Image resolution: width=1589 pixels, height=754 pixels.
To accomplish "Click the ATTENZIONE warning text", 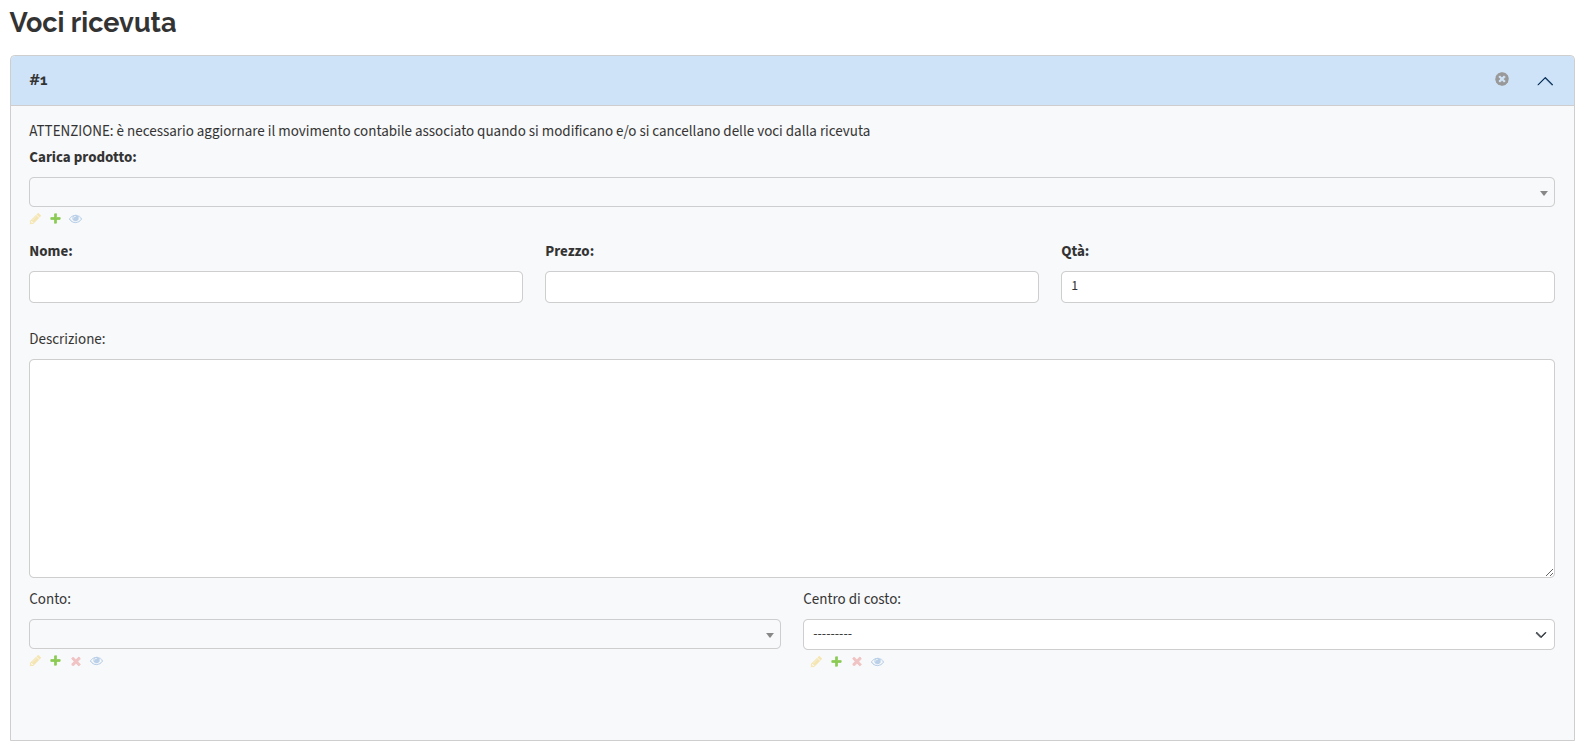I will [449, 131].
